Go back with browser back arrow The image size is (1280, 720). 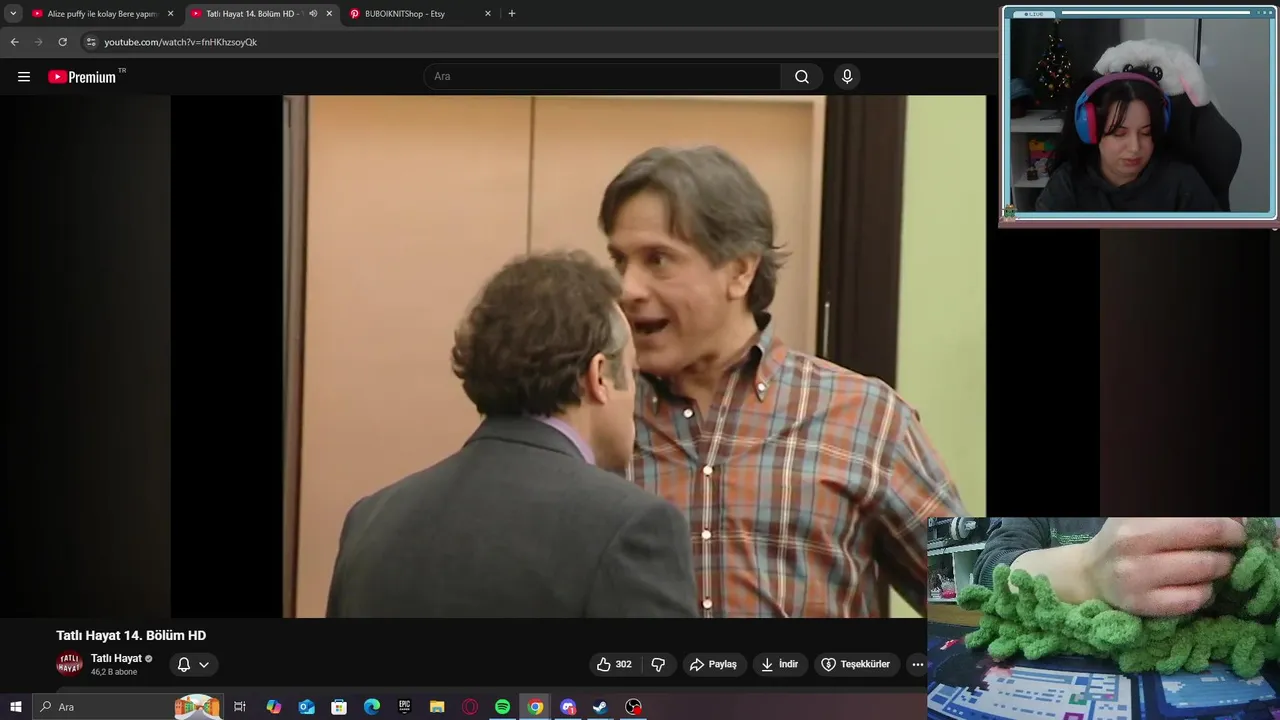(x=14, y=42)
